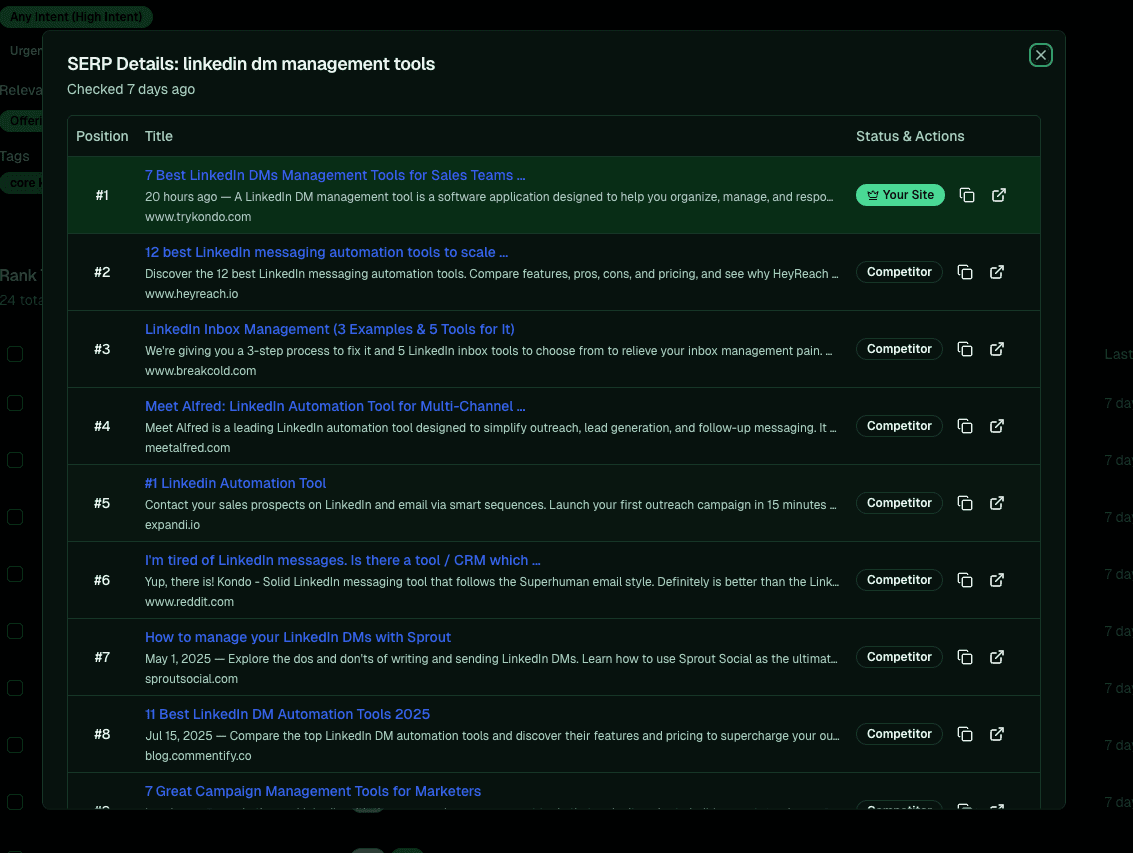
Task: Click 'Checked 7 days ago' text
Action: [x=131, y=89]
